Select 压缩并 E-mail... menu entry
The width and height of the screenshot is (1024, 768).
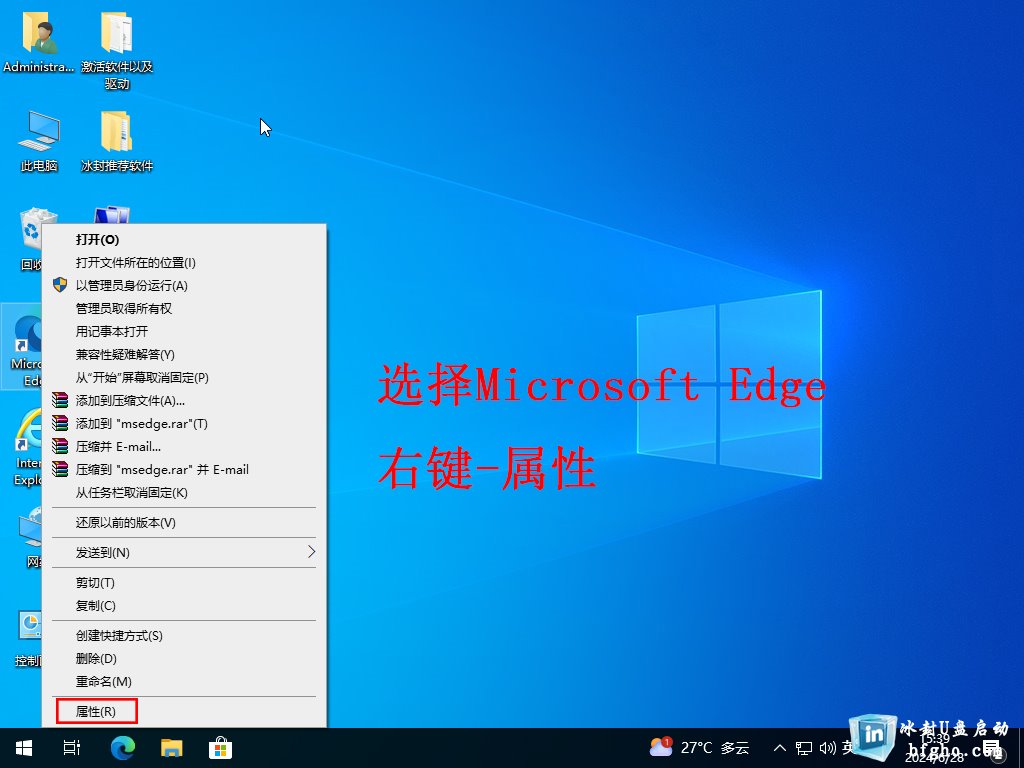pyautogui.click(x=184, y=447)
